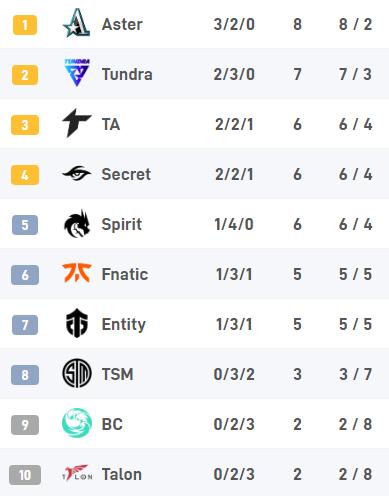This screenshot has width=389, height=496.
Task: Select Spirit's 1/4/0 record
Action: click(234, 224)
